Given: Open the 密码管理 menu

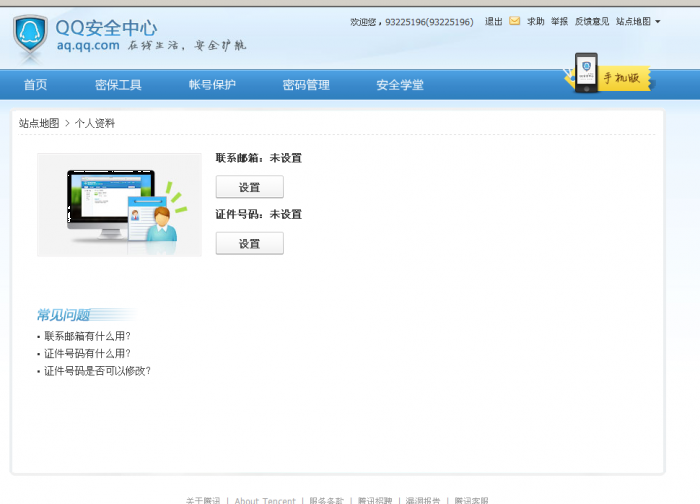Looking at the screenshot, I should (x=306, y=84).
